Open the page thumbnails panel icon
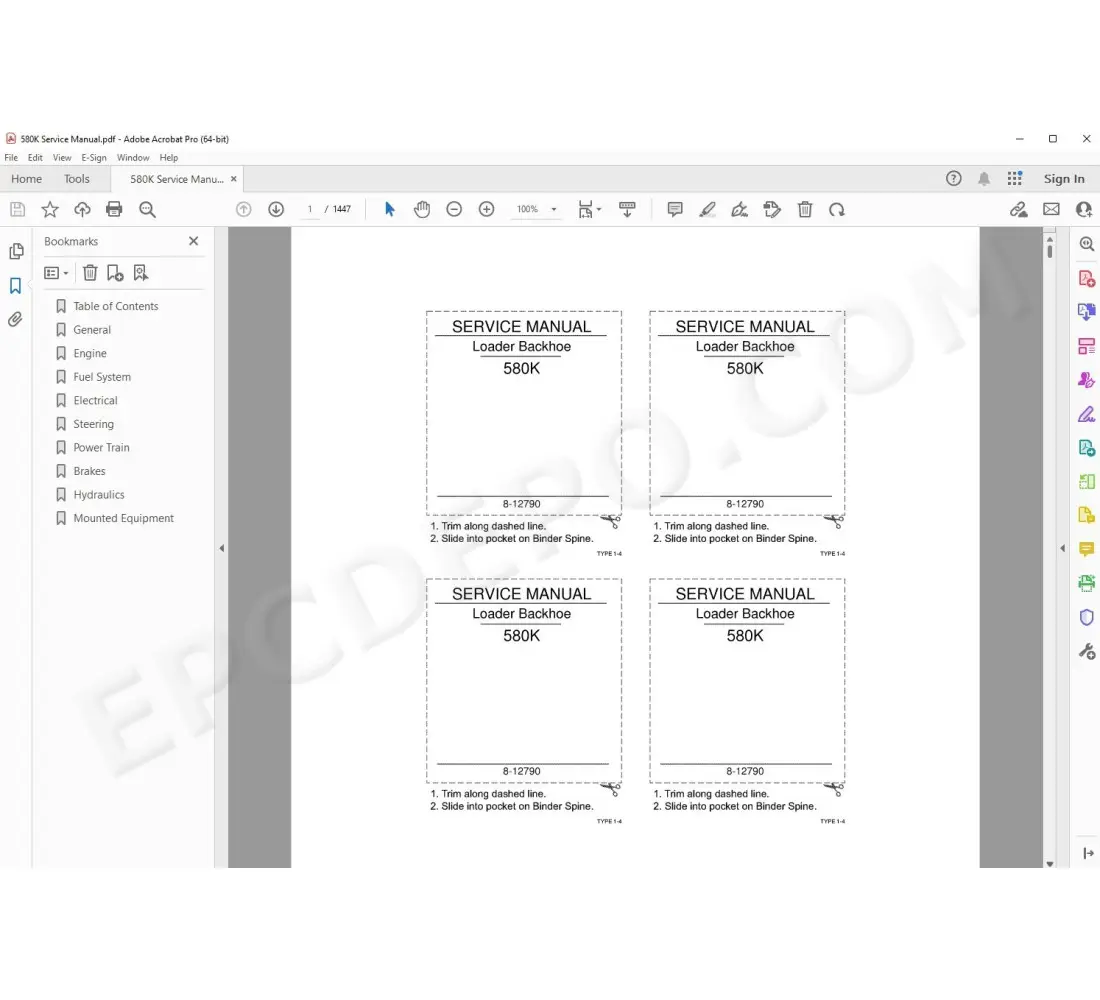Image resolution: width=1100 pixels, height=1000 pixels. [x=16, y=251]
